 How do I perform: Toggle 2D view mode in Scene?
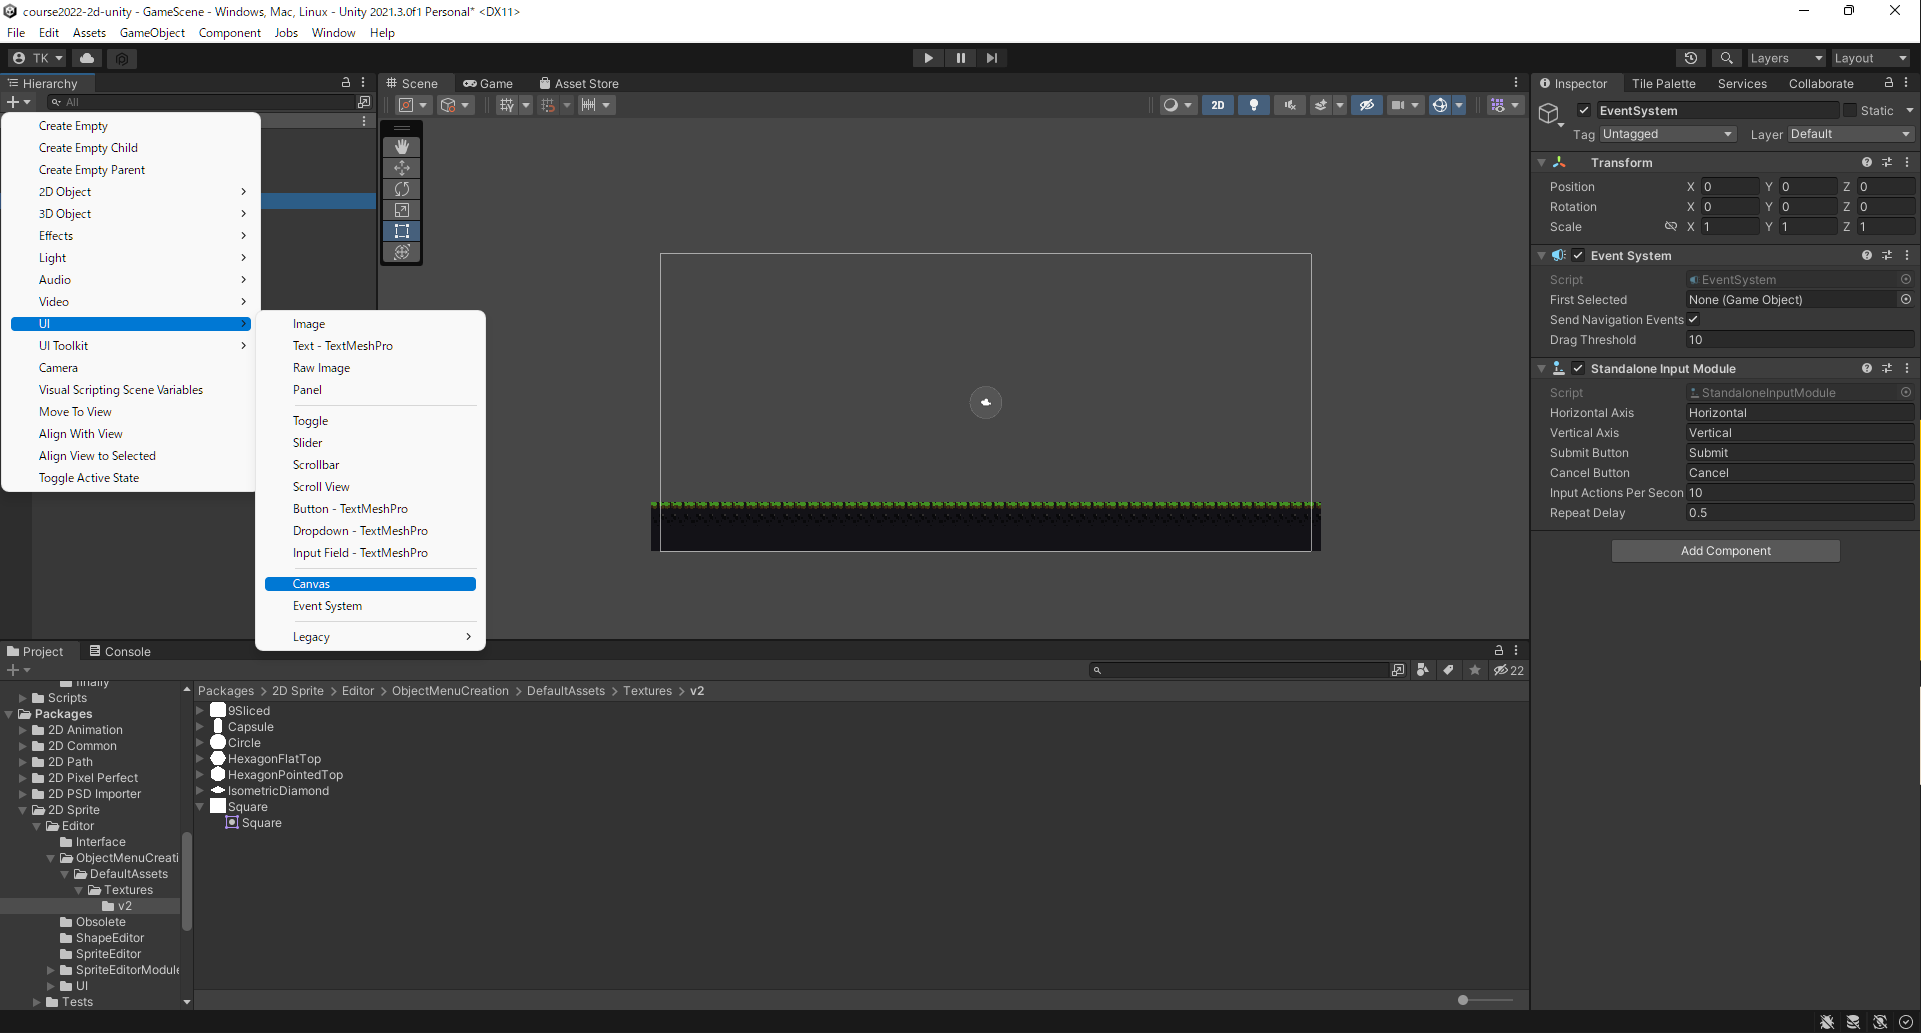click(1217, 105)
